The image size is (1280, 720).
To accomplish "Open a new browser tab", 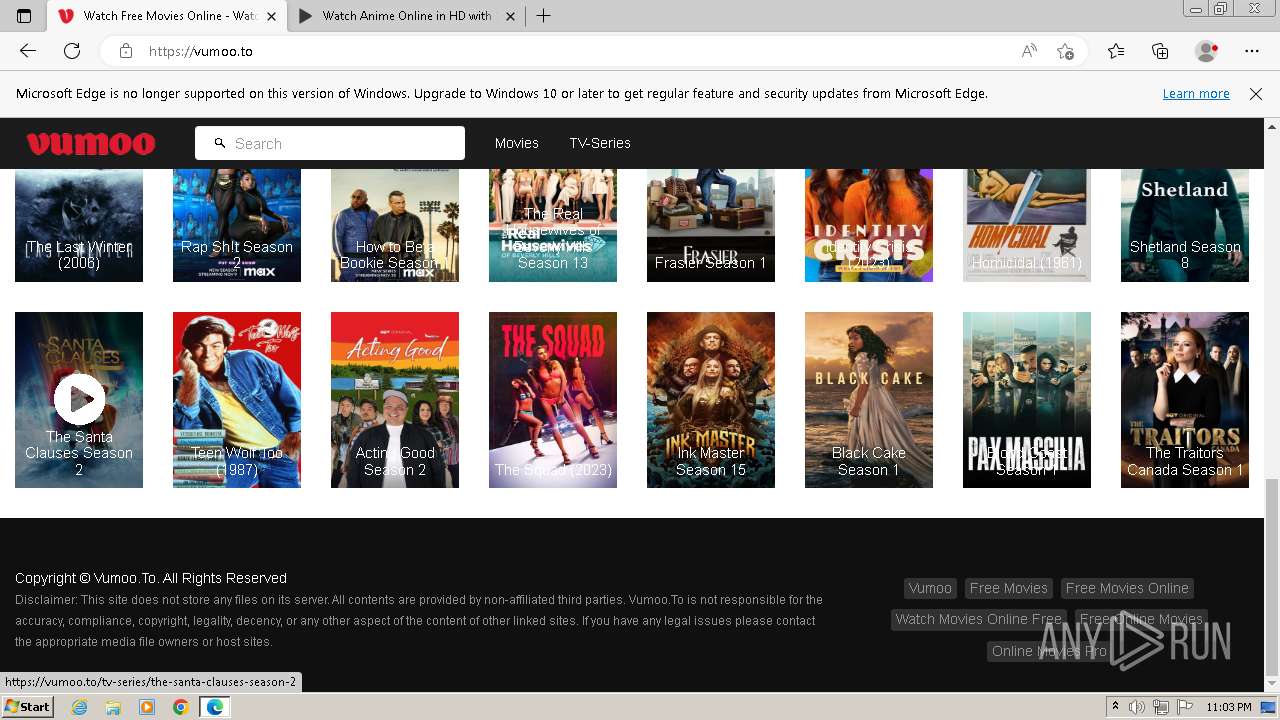I will tap(543, 16).
